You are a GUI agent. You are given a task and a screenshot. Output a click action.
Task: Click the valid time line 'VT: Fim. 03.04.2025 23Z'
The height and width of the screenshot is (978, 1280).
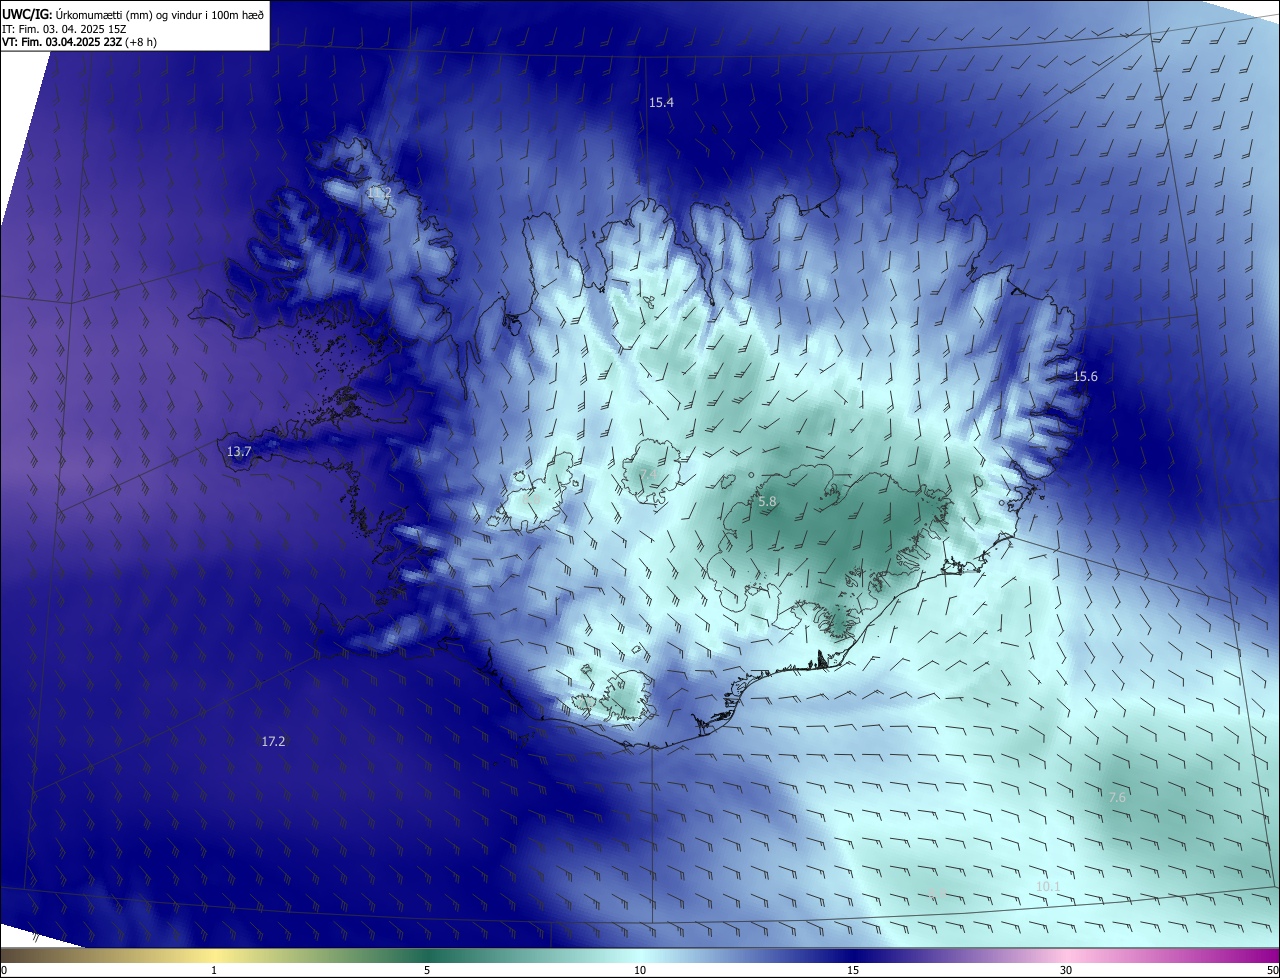tap(62, 42)
